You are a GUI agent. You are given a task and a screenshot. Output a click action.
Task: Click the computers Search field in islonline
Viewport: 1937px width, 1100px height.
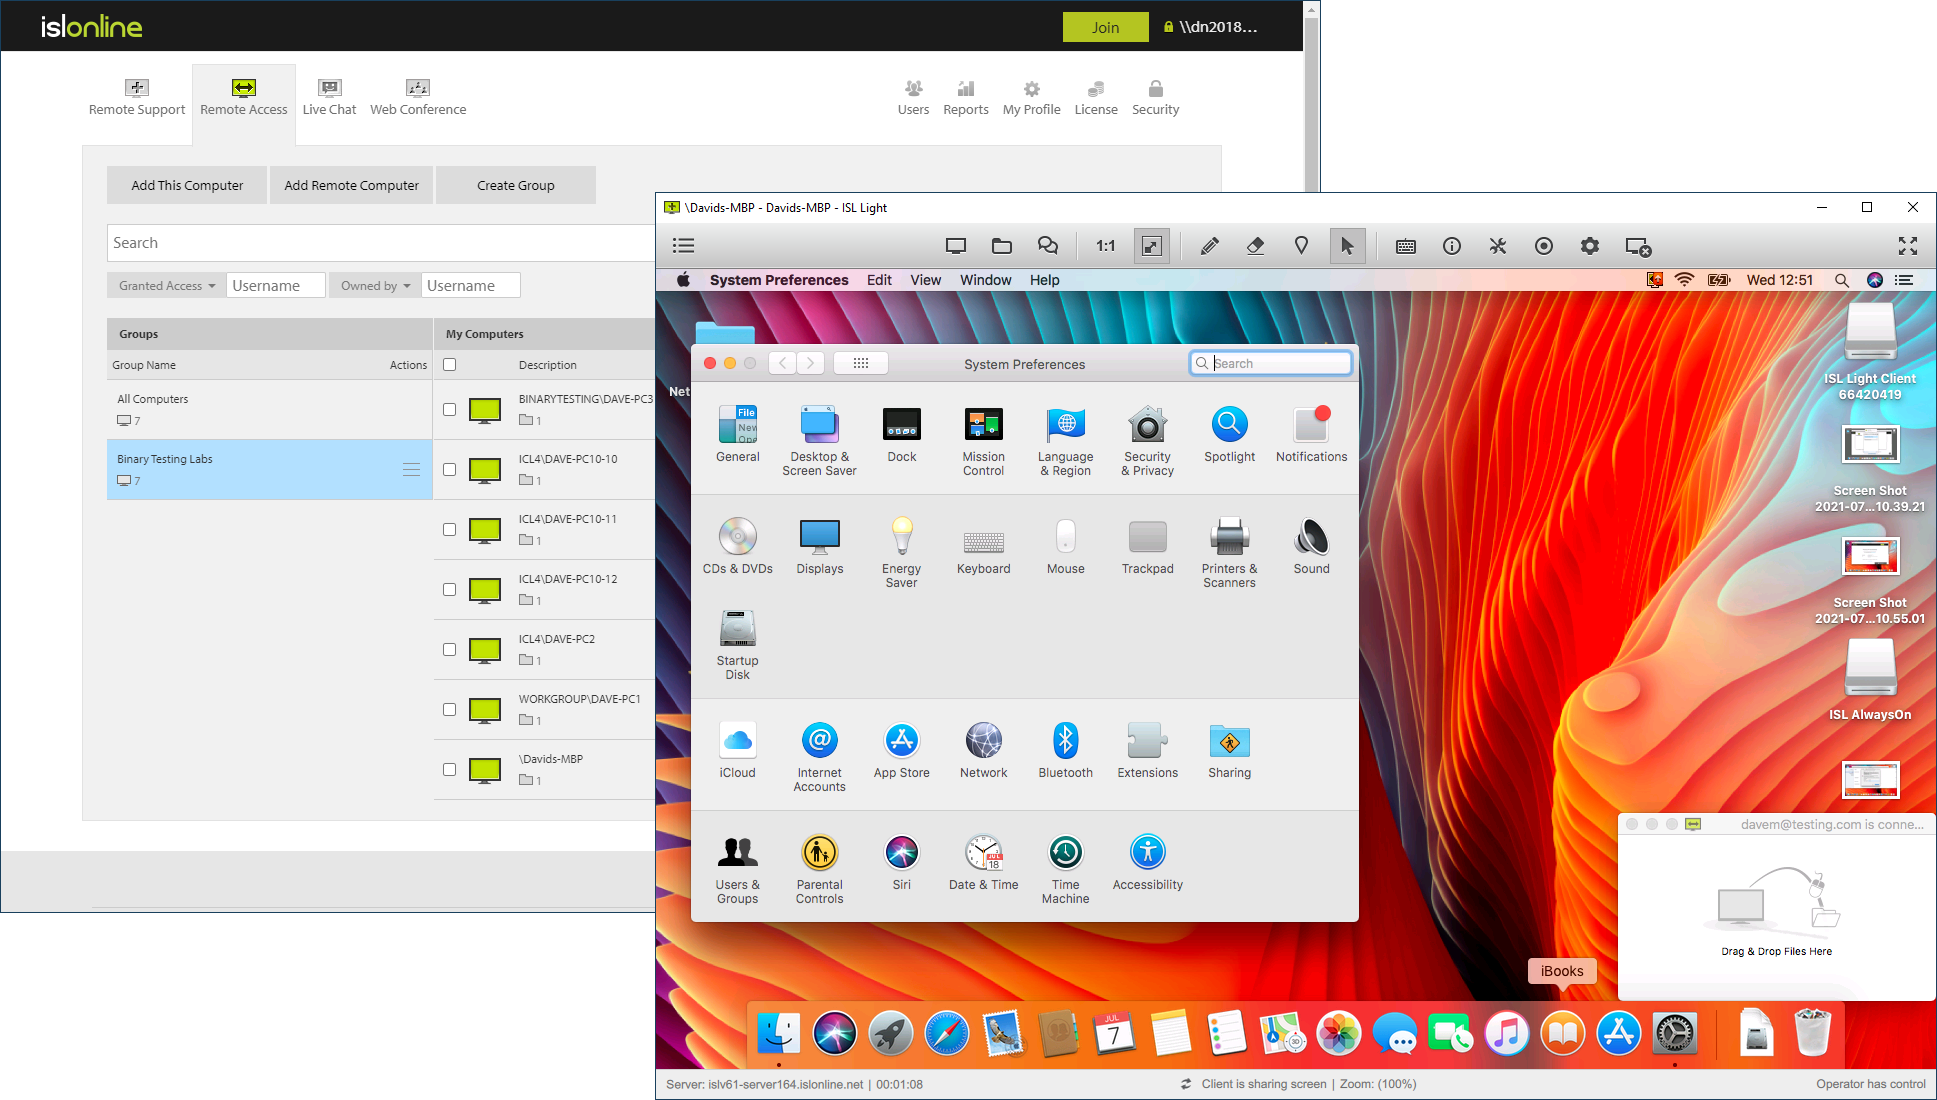point(381,243)
